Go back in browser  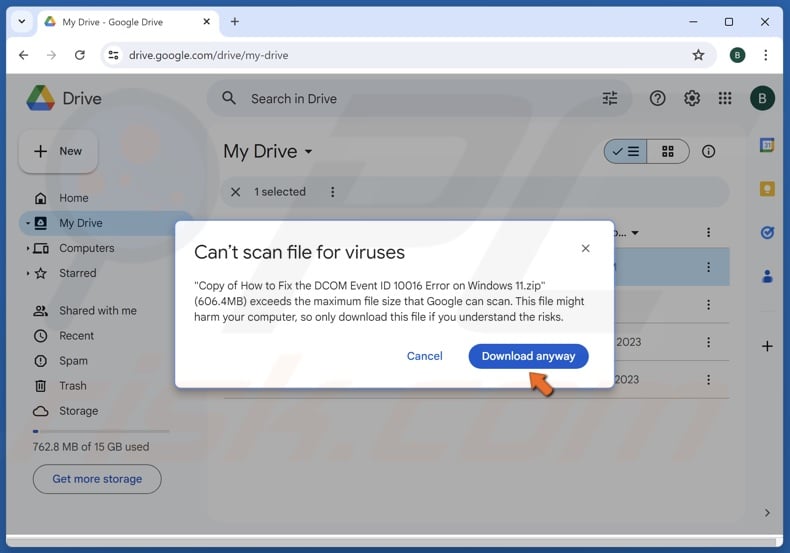[24, 55]
